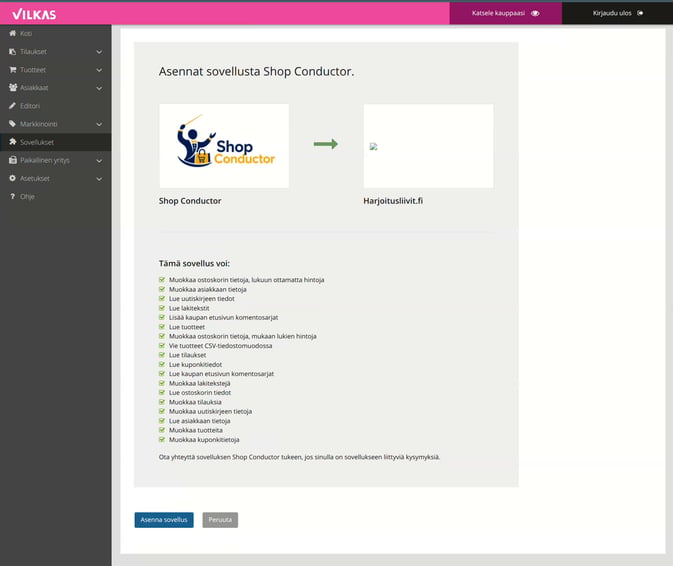Click the broken Harjoitusliivit.fi shop image
Screen dimensions: 673x566
tap(373, 146)
